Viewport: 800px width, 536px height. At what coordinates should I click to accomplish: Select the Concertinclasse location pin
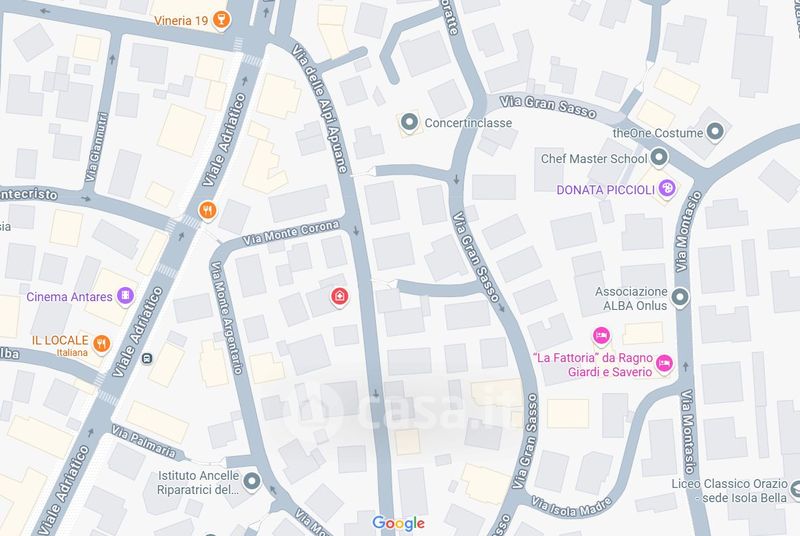409,122
